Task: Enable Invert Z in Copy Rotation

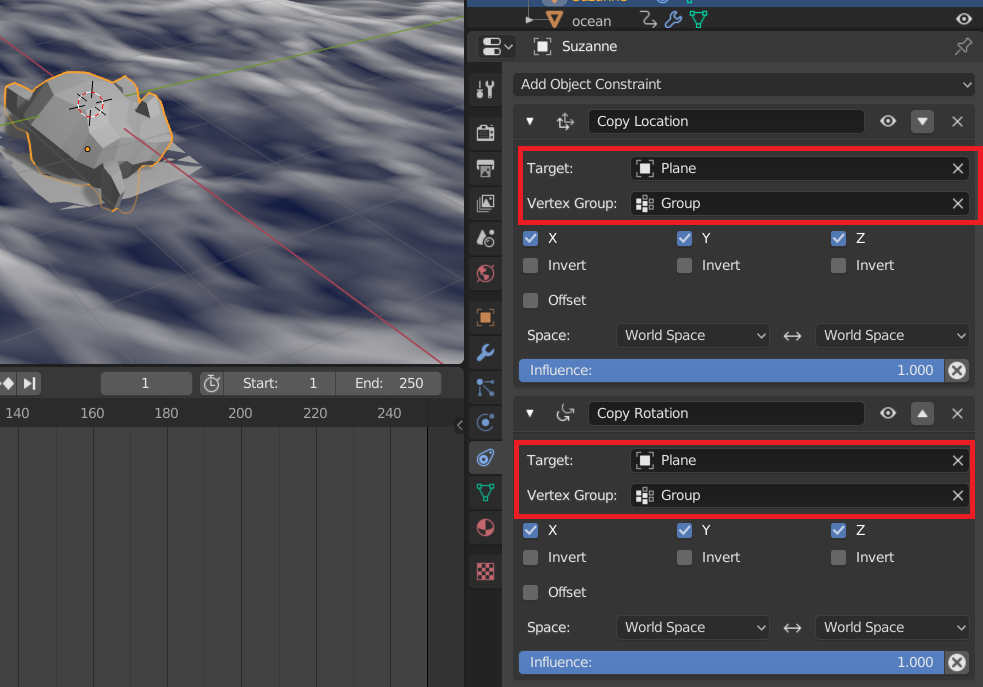Action: point(838,557)
